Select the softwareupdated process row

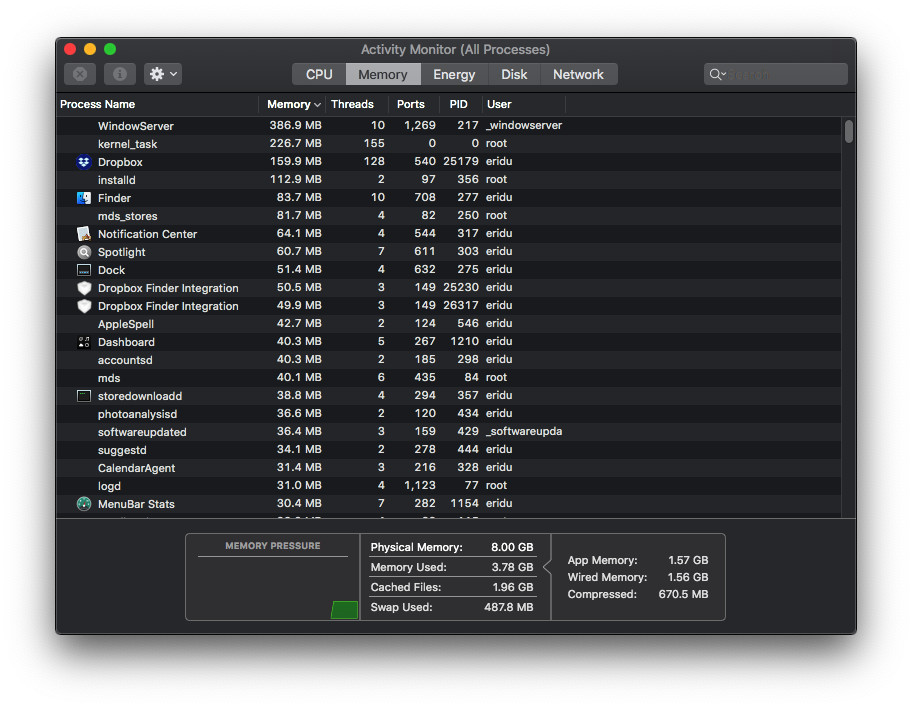[448, 432]
